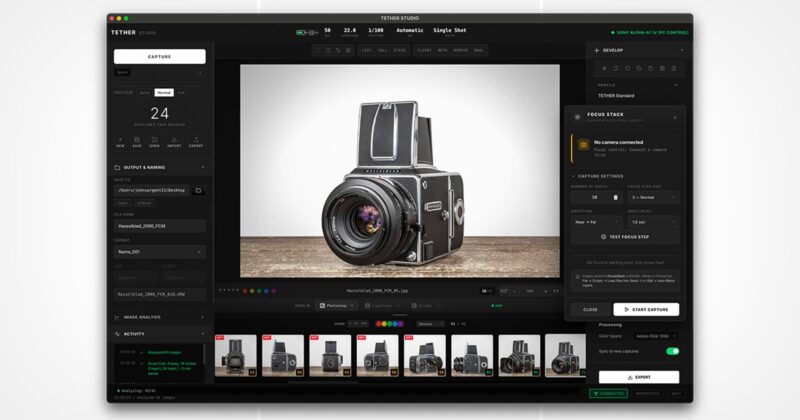Image resolution: width=800 pixels, height=420 pixels.
Task: Switch to CULL view in the top toolbar
Action: click(x=383, y=50)
